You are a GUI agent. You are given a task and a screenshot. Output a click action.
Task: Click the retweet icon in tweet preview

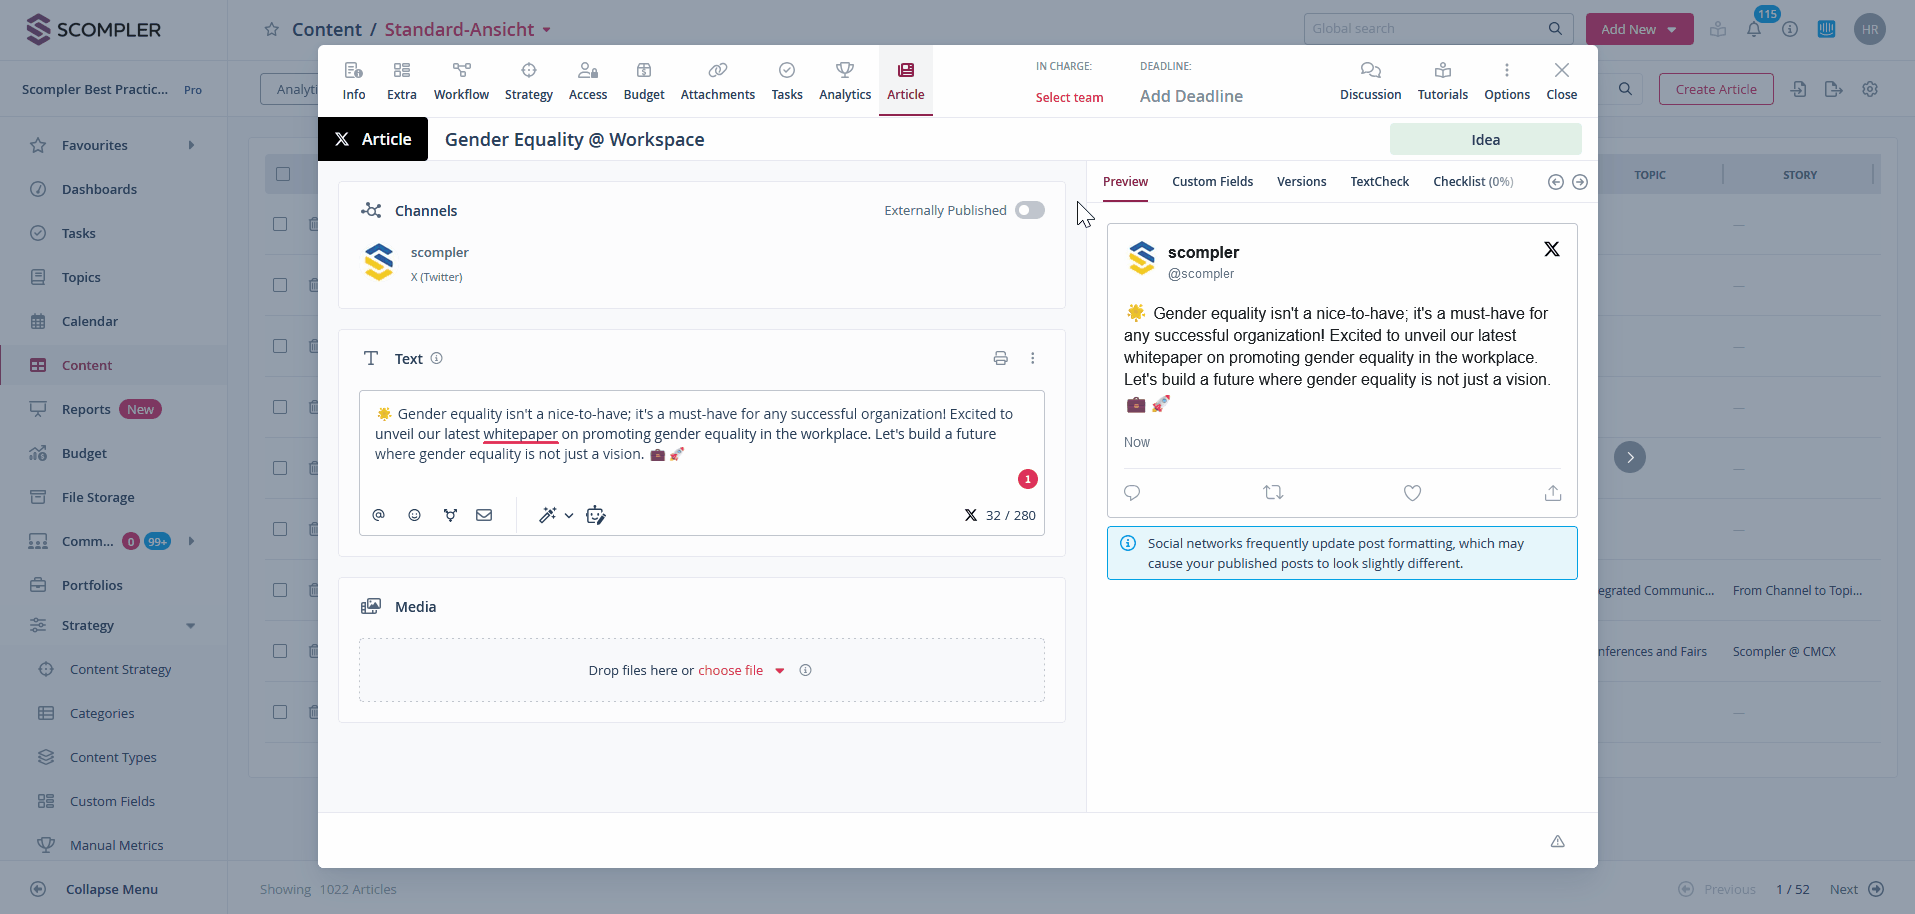1273,493
